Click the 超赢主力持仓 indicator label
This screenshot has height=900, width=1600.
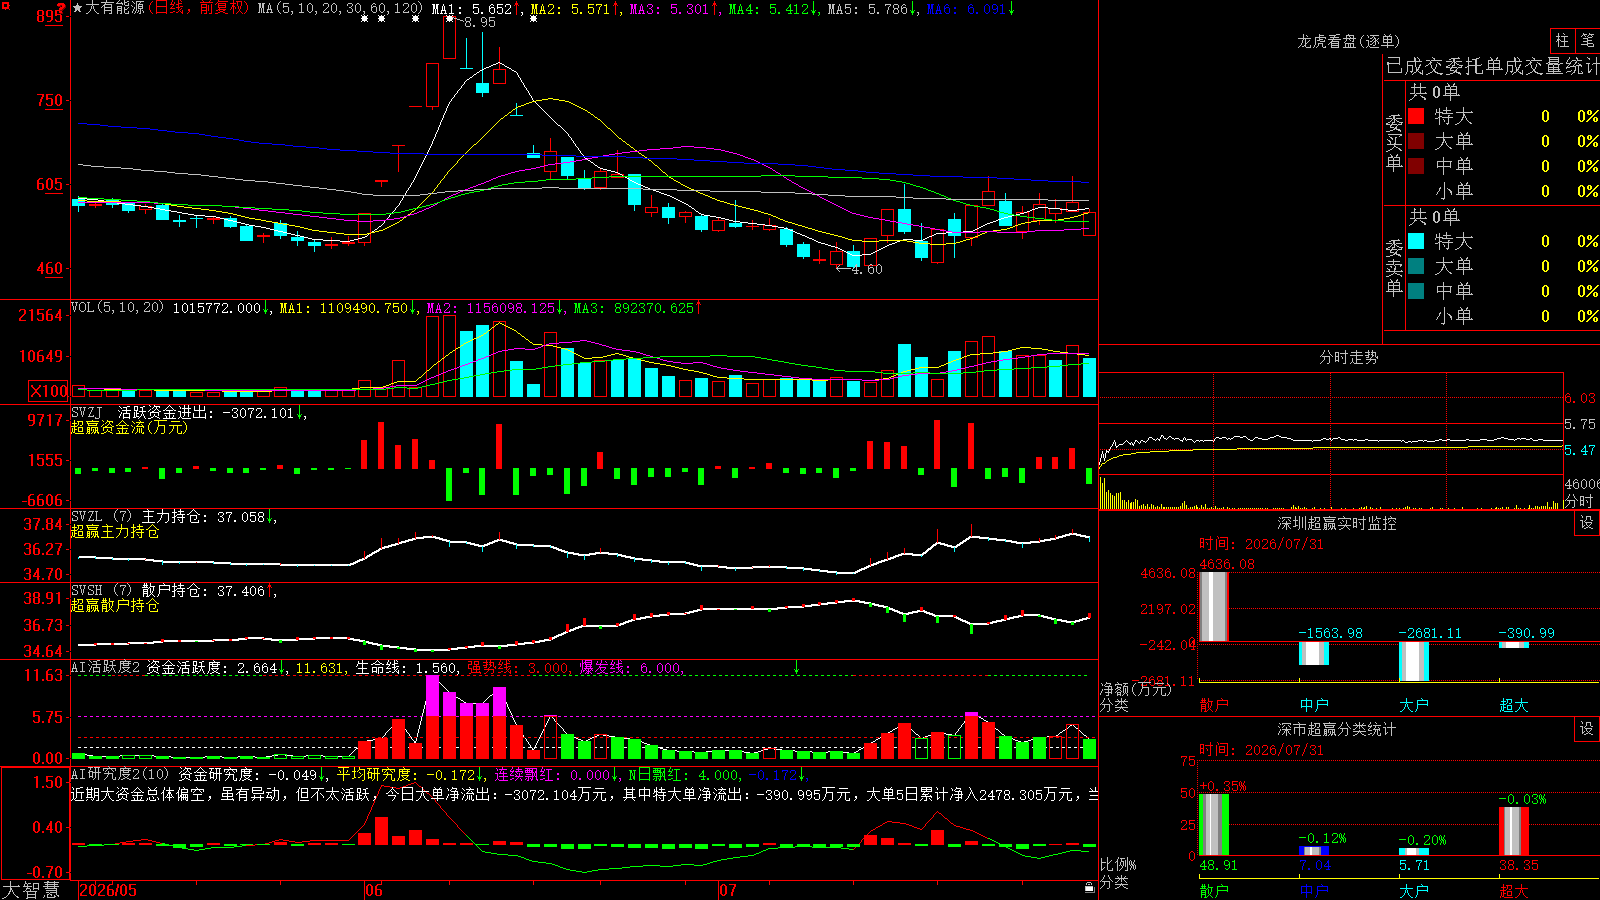point(115,531)
